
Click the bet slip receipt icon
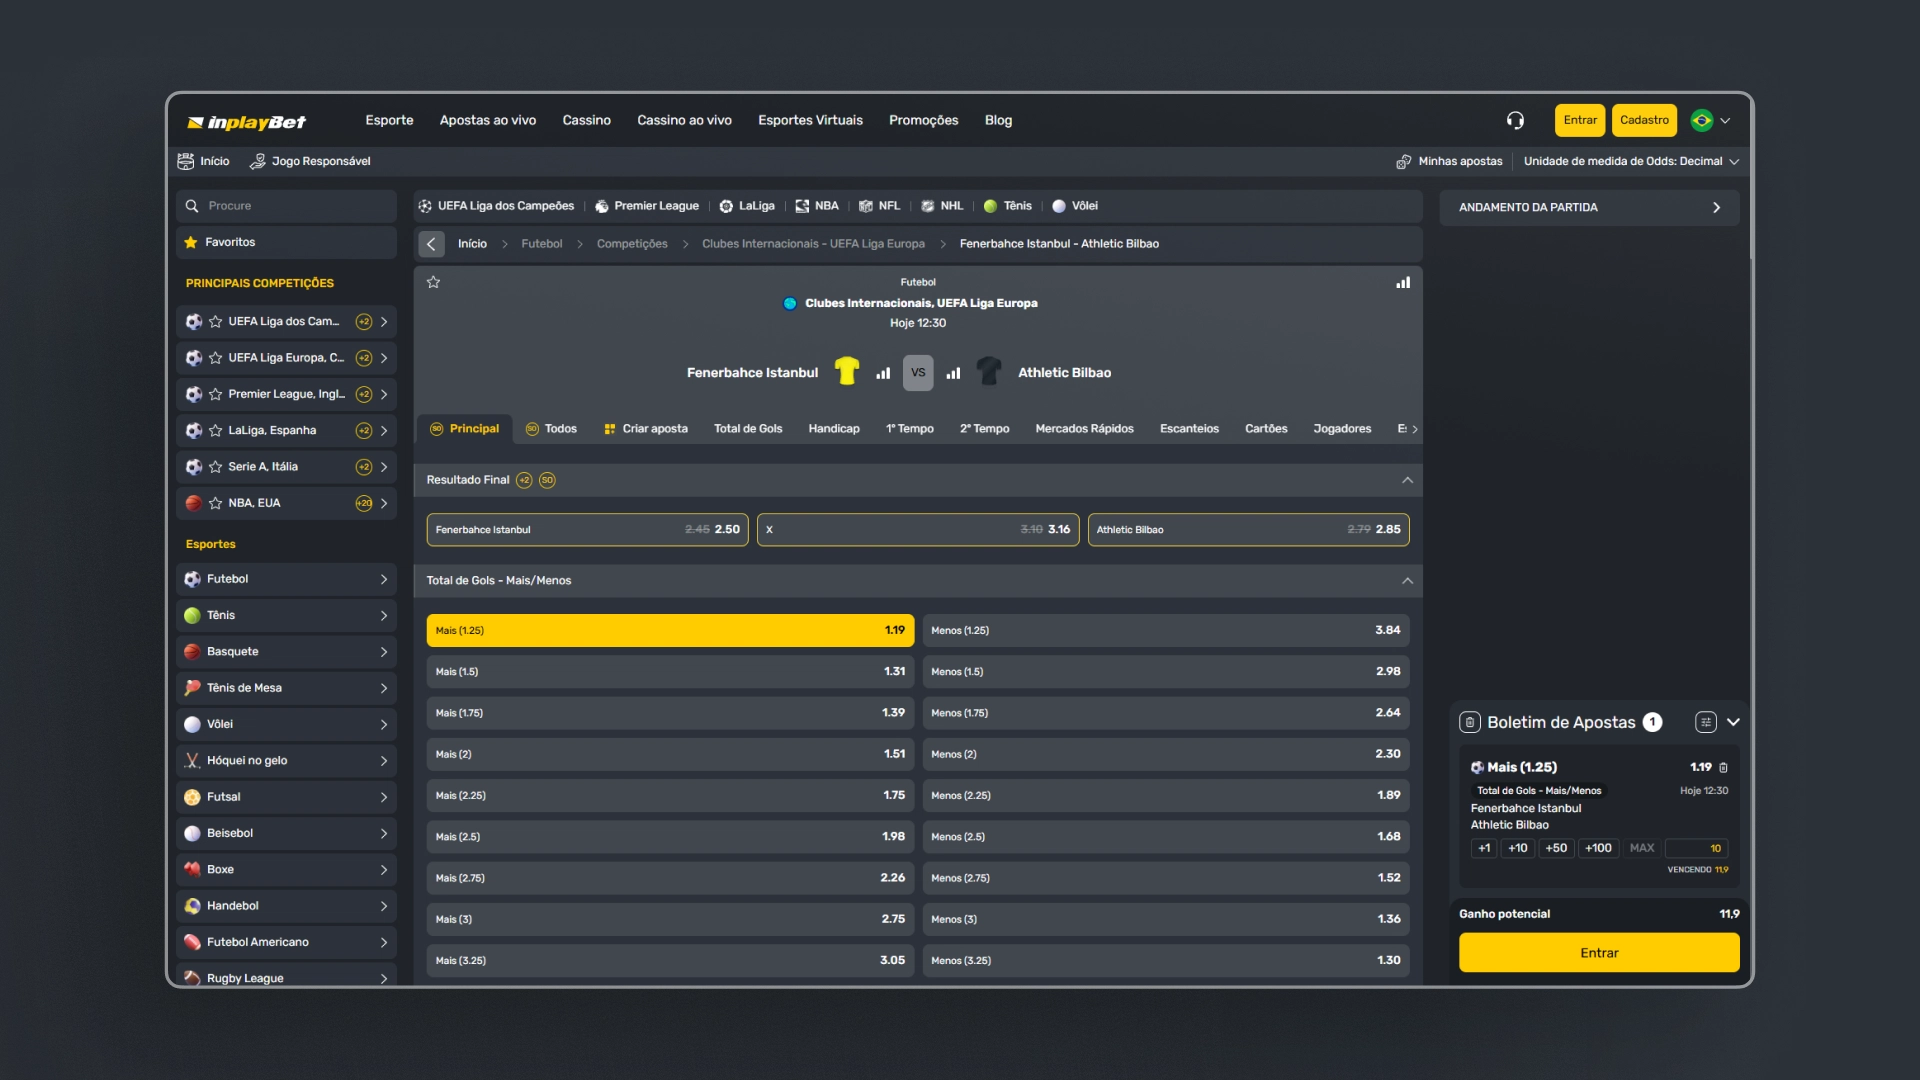[1470, 722]
